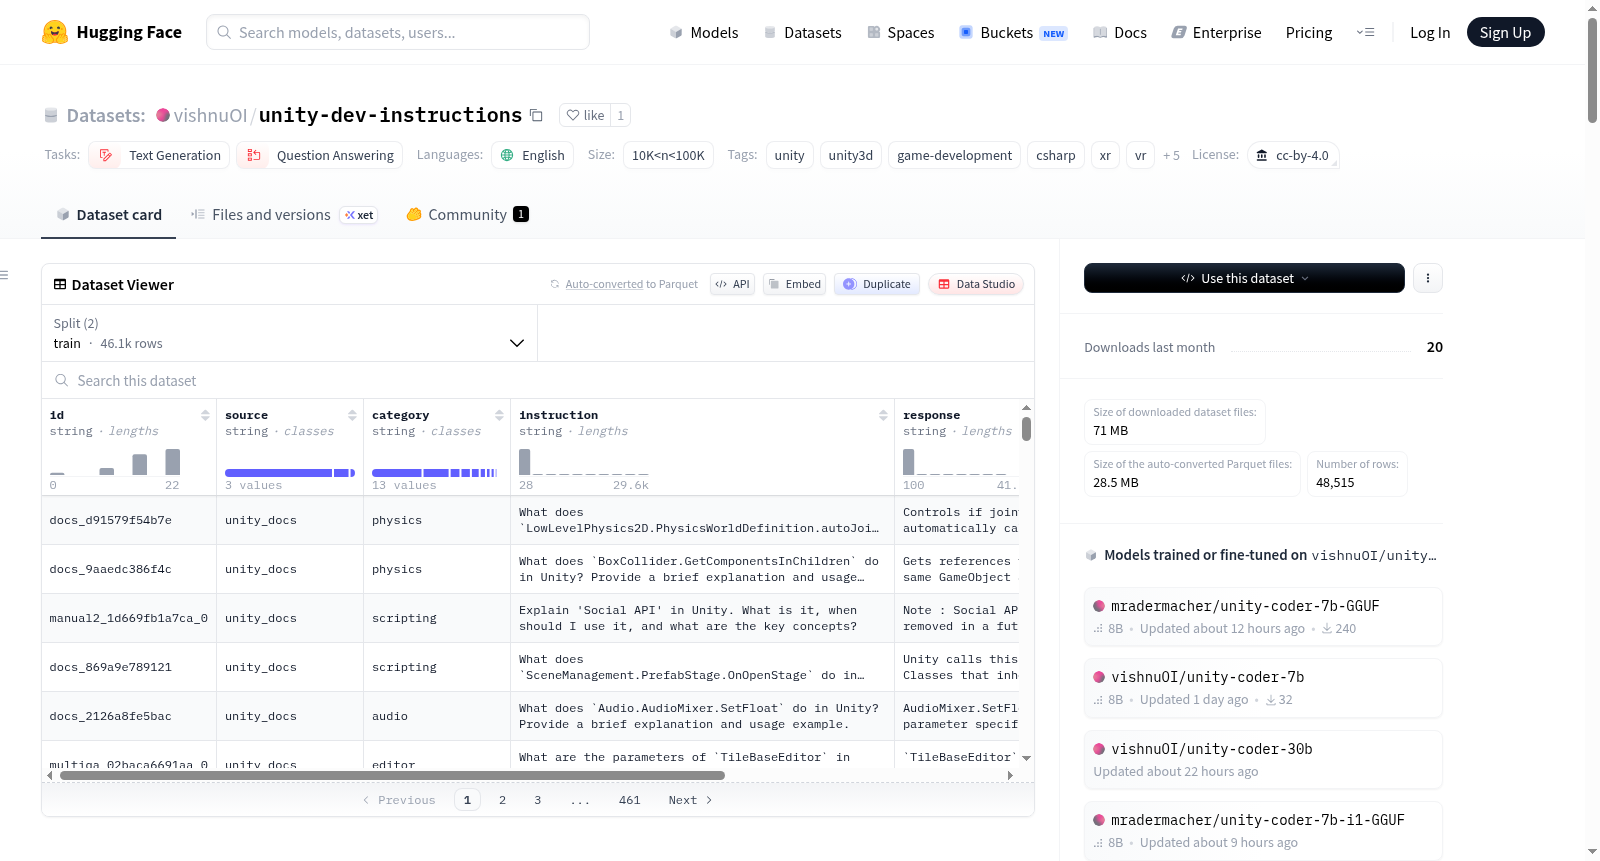This screenshot has height=861, width=1600.
Task: Click the horizontal scrollbar of the data table
Action: point(392,775)
